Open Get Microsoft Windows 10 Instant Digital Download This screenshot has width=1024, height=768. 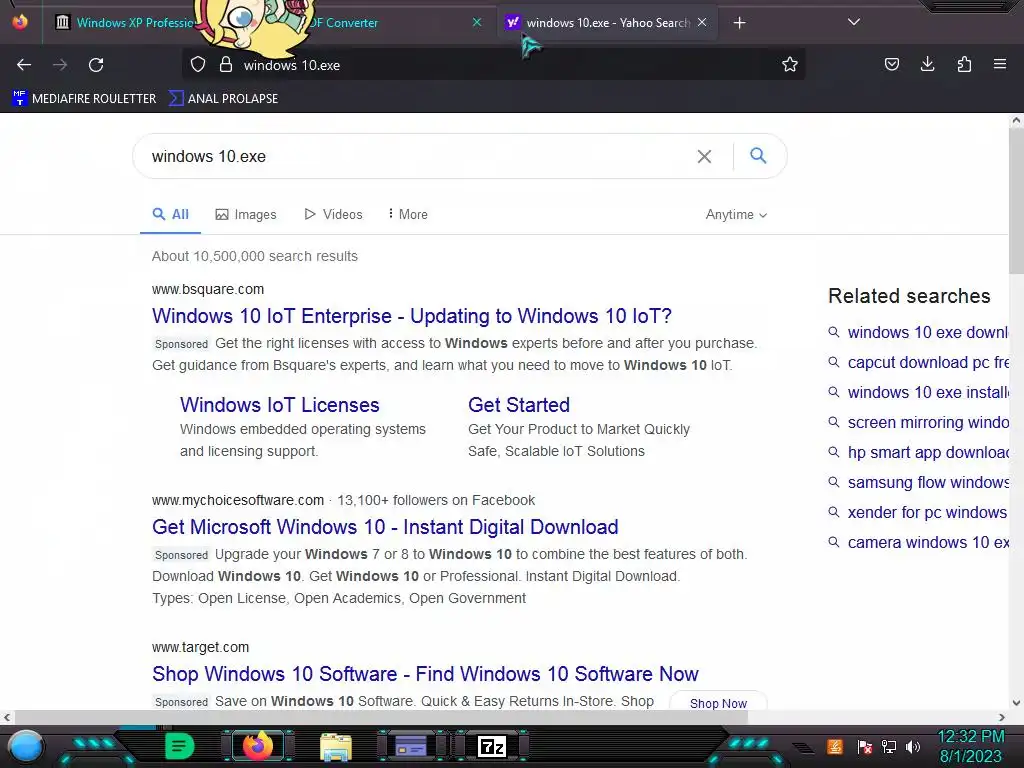[x=385, y=527]
